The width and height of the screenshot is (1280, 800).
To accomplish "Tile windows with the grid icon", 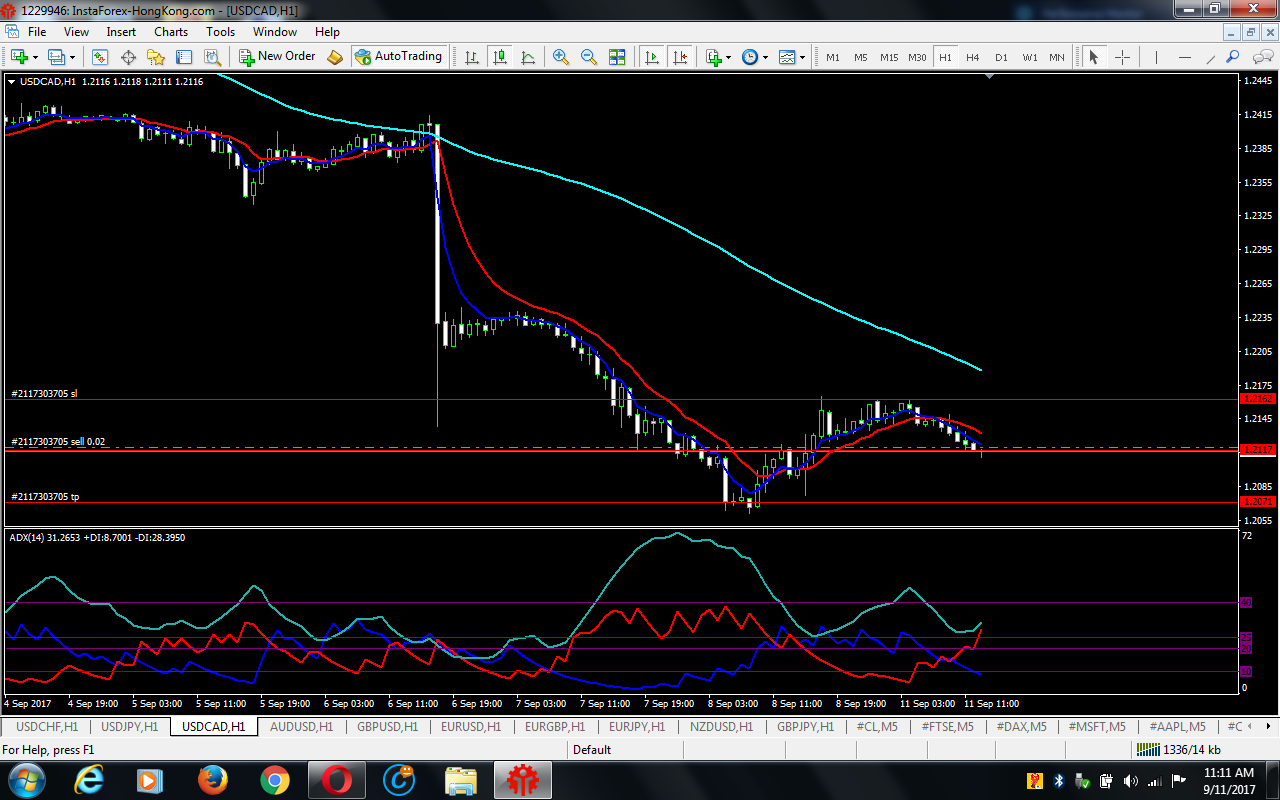I will [617, 57].
